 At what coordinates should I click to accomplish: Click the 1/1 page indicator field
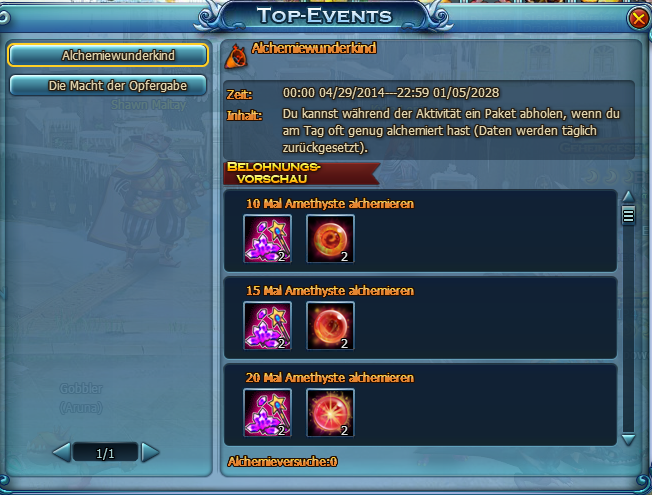click(105, 453)
